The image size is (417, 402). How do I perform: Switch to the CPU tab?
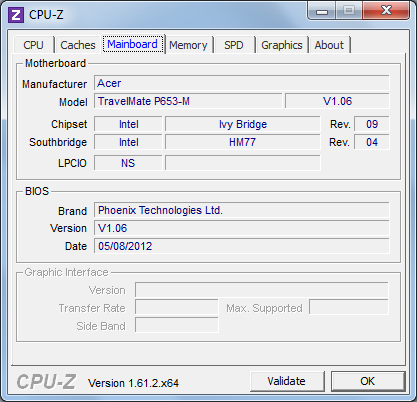(33, 45)
